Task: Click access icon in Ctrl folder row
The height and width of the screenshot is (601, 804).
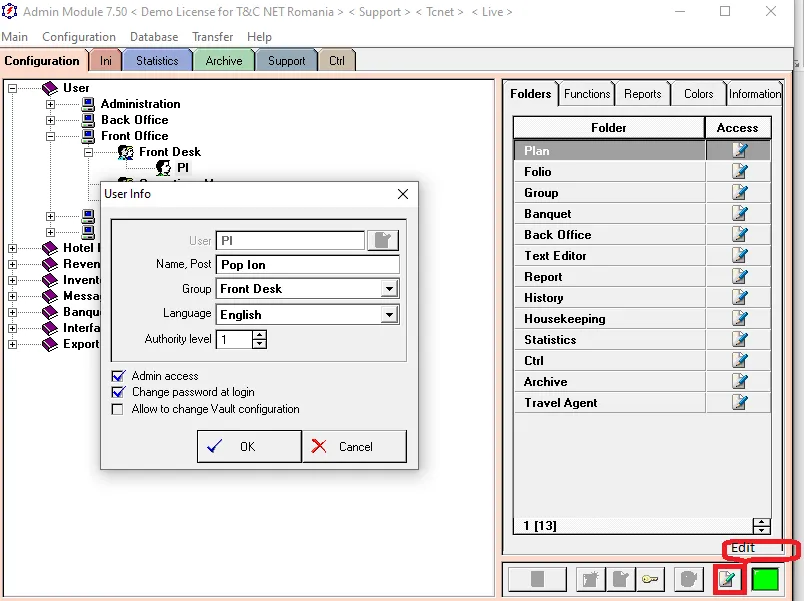Action: click(739, 360)
